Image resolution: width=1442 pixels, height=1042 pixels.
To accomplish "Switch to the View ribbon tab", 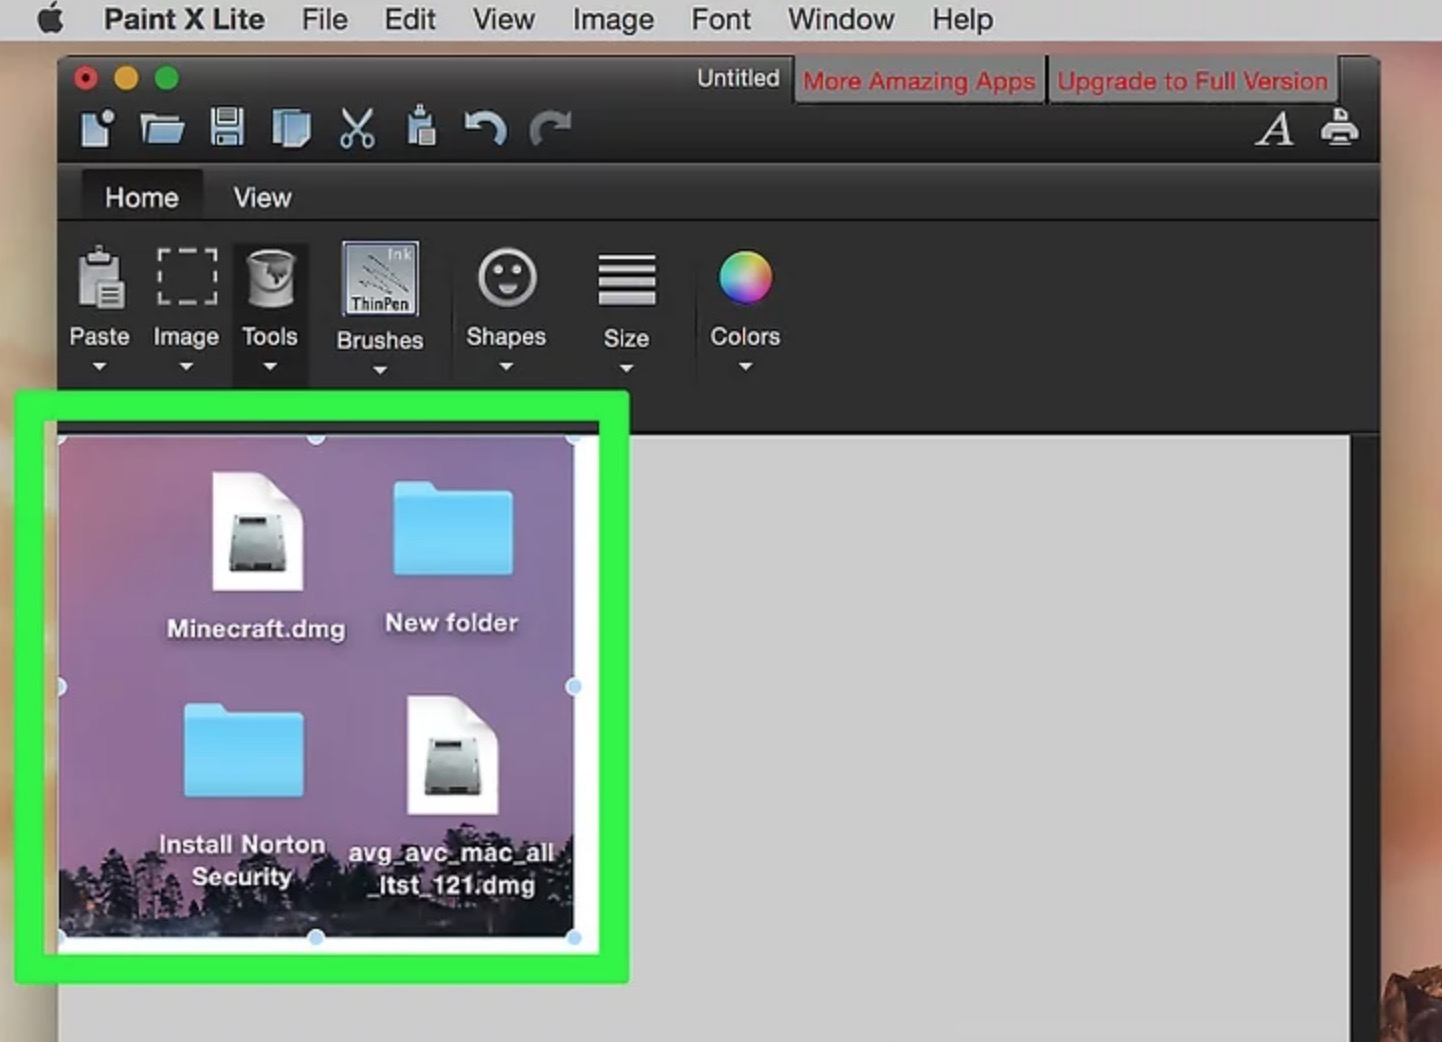I will point(262,198).
